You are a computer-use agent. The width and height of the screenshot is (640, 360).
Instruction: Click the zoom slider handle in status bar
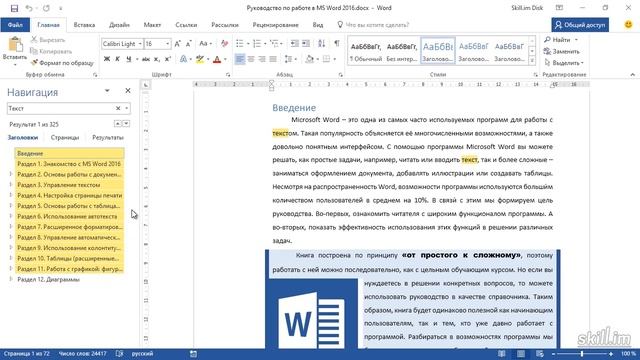click(x=582, y=354)
